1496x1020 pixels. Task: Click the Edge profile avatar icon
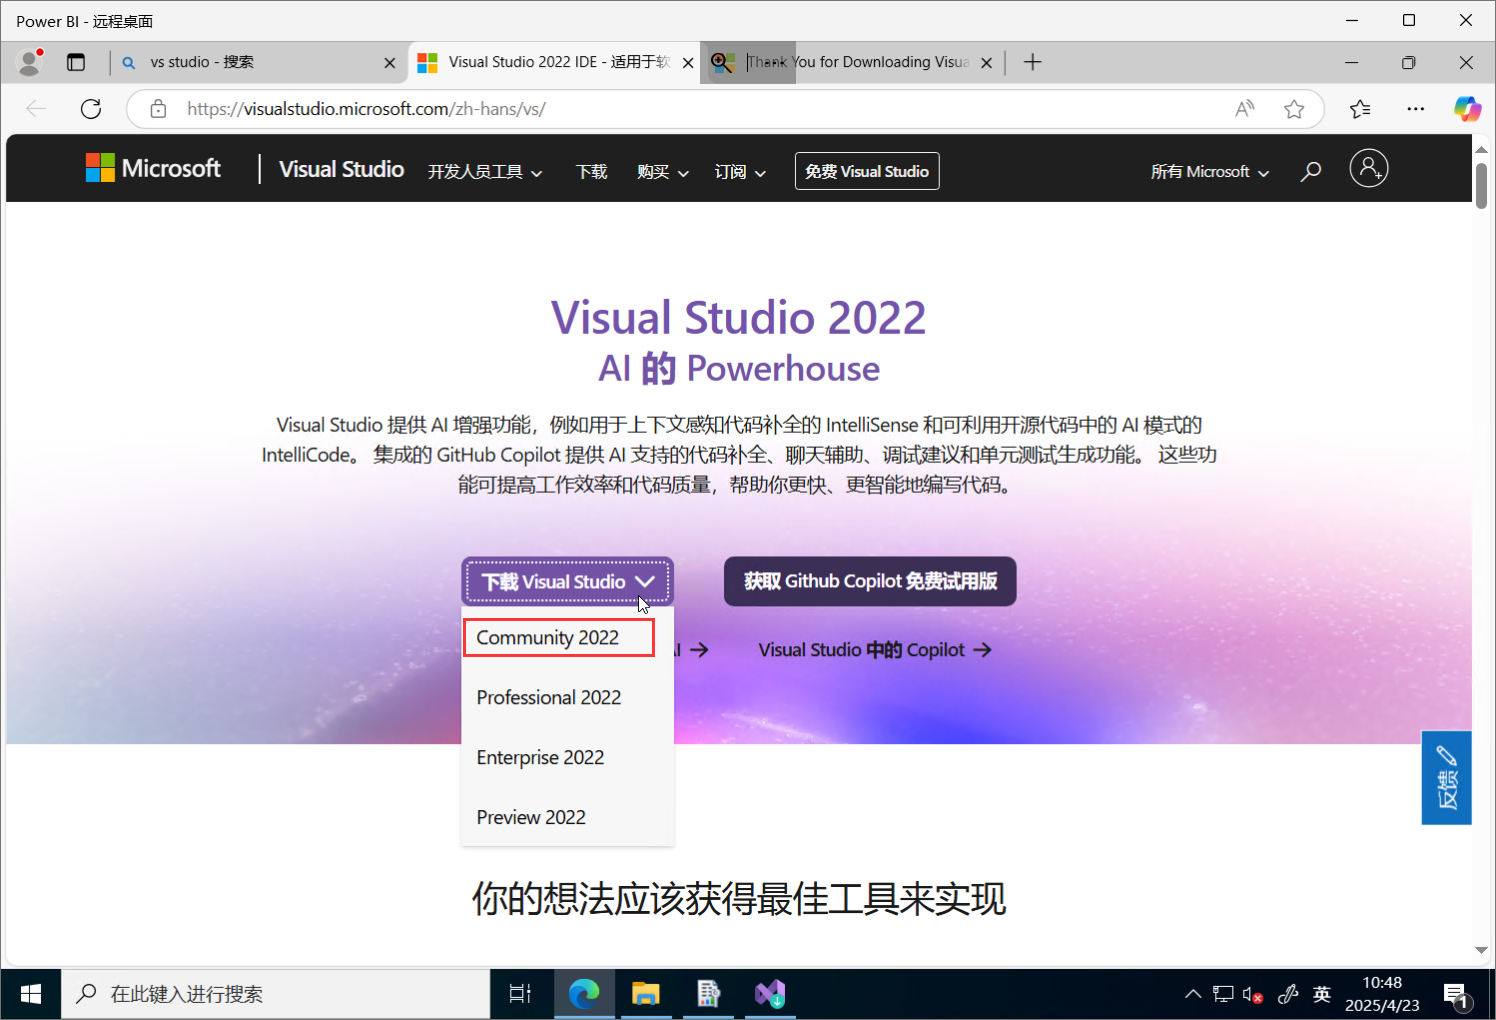pos(30,62)
